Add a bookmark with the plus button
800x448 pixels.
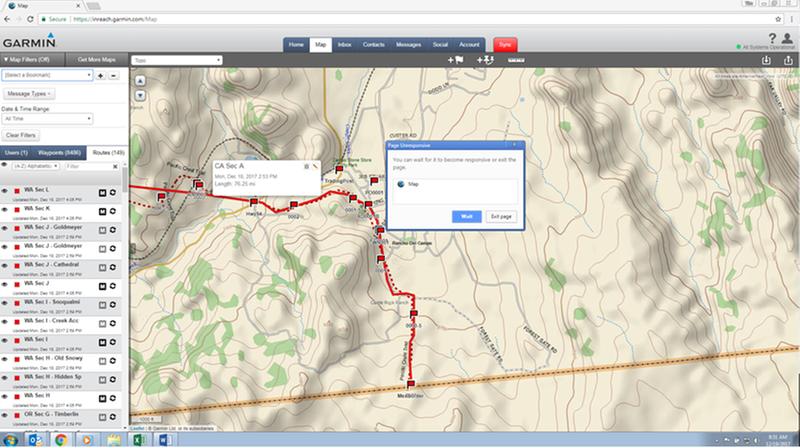(101, 75)
